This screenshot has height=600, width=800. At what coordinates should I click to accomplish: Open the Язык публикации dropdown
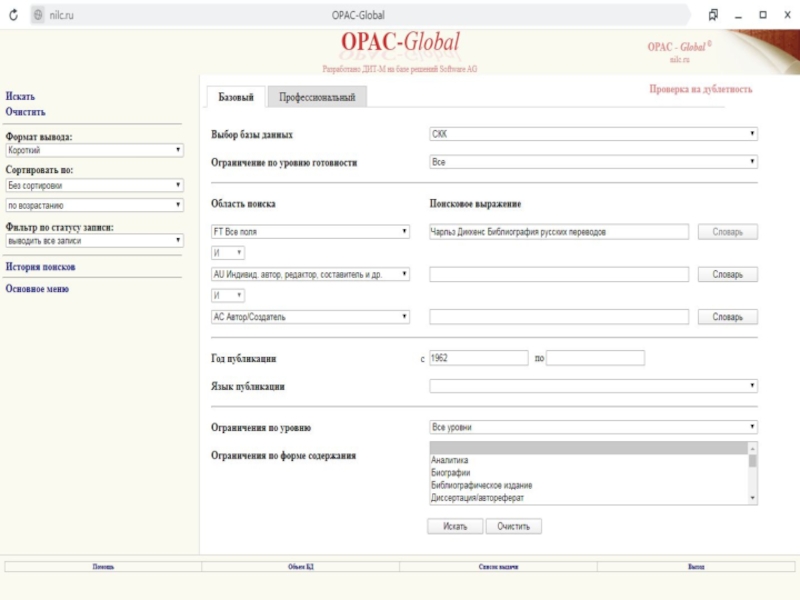click(x=593, y=386)
